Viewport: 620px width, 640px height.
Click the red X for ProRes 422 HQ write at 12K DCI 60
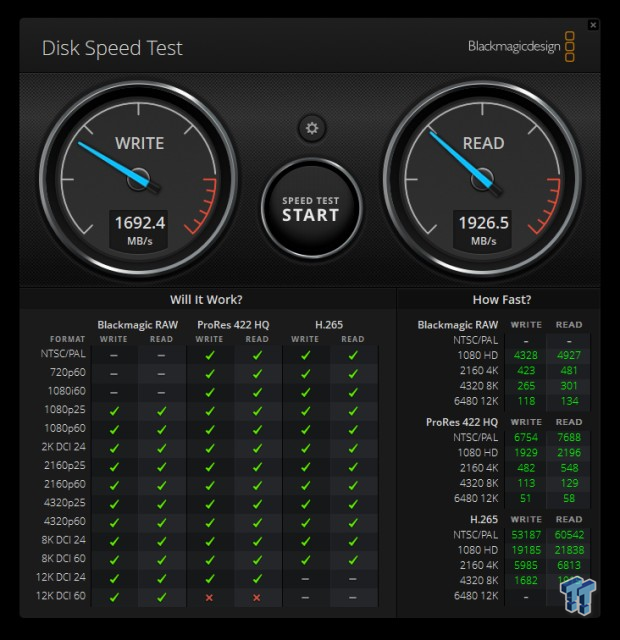[209, 598]
